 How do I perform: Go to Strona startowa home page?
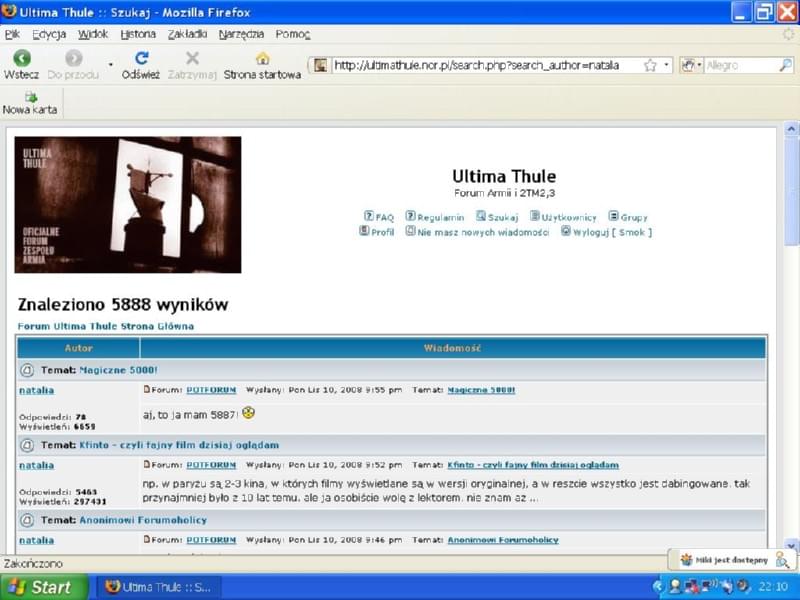262,65
